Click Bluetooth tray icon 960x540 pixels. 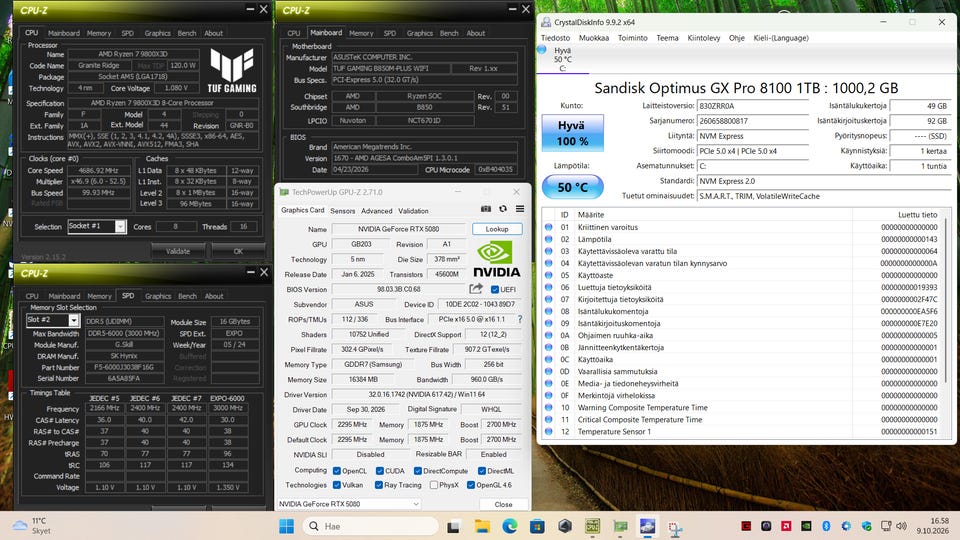pos(826,526)
